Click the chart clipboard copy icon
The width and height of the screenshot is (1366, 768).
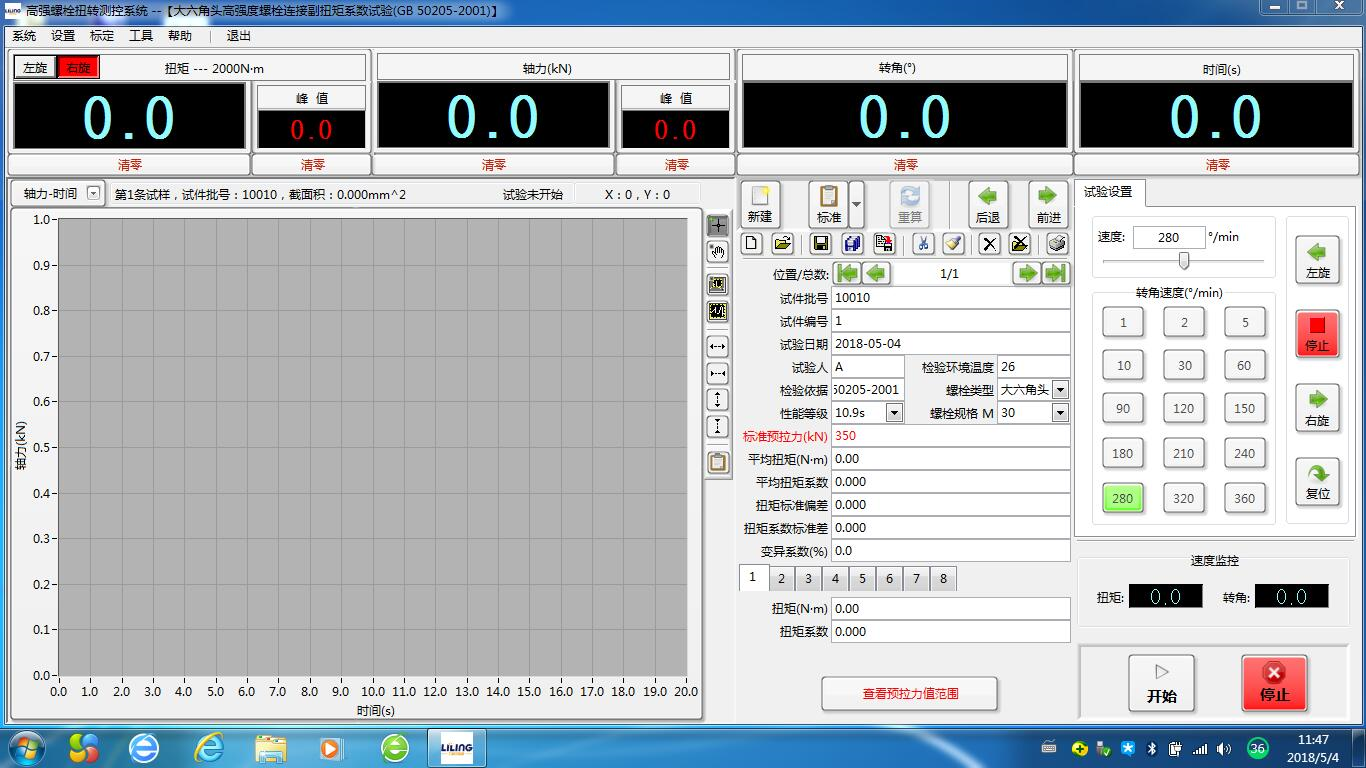(x=717, y=462)
